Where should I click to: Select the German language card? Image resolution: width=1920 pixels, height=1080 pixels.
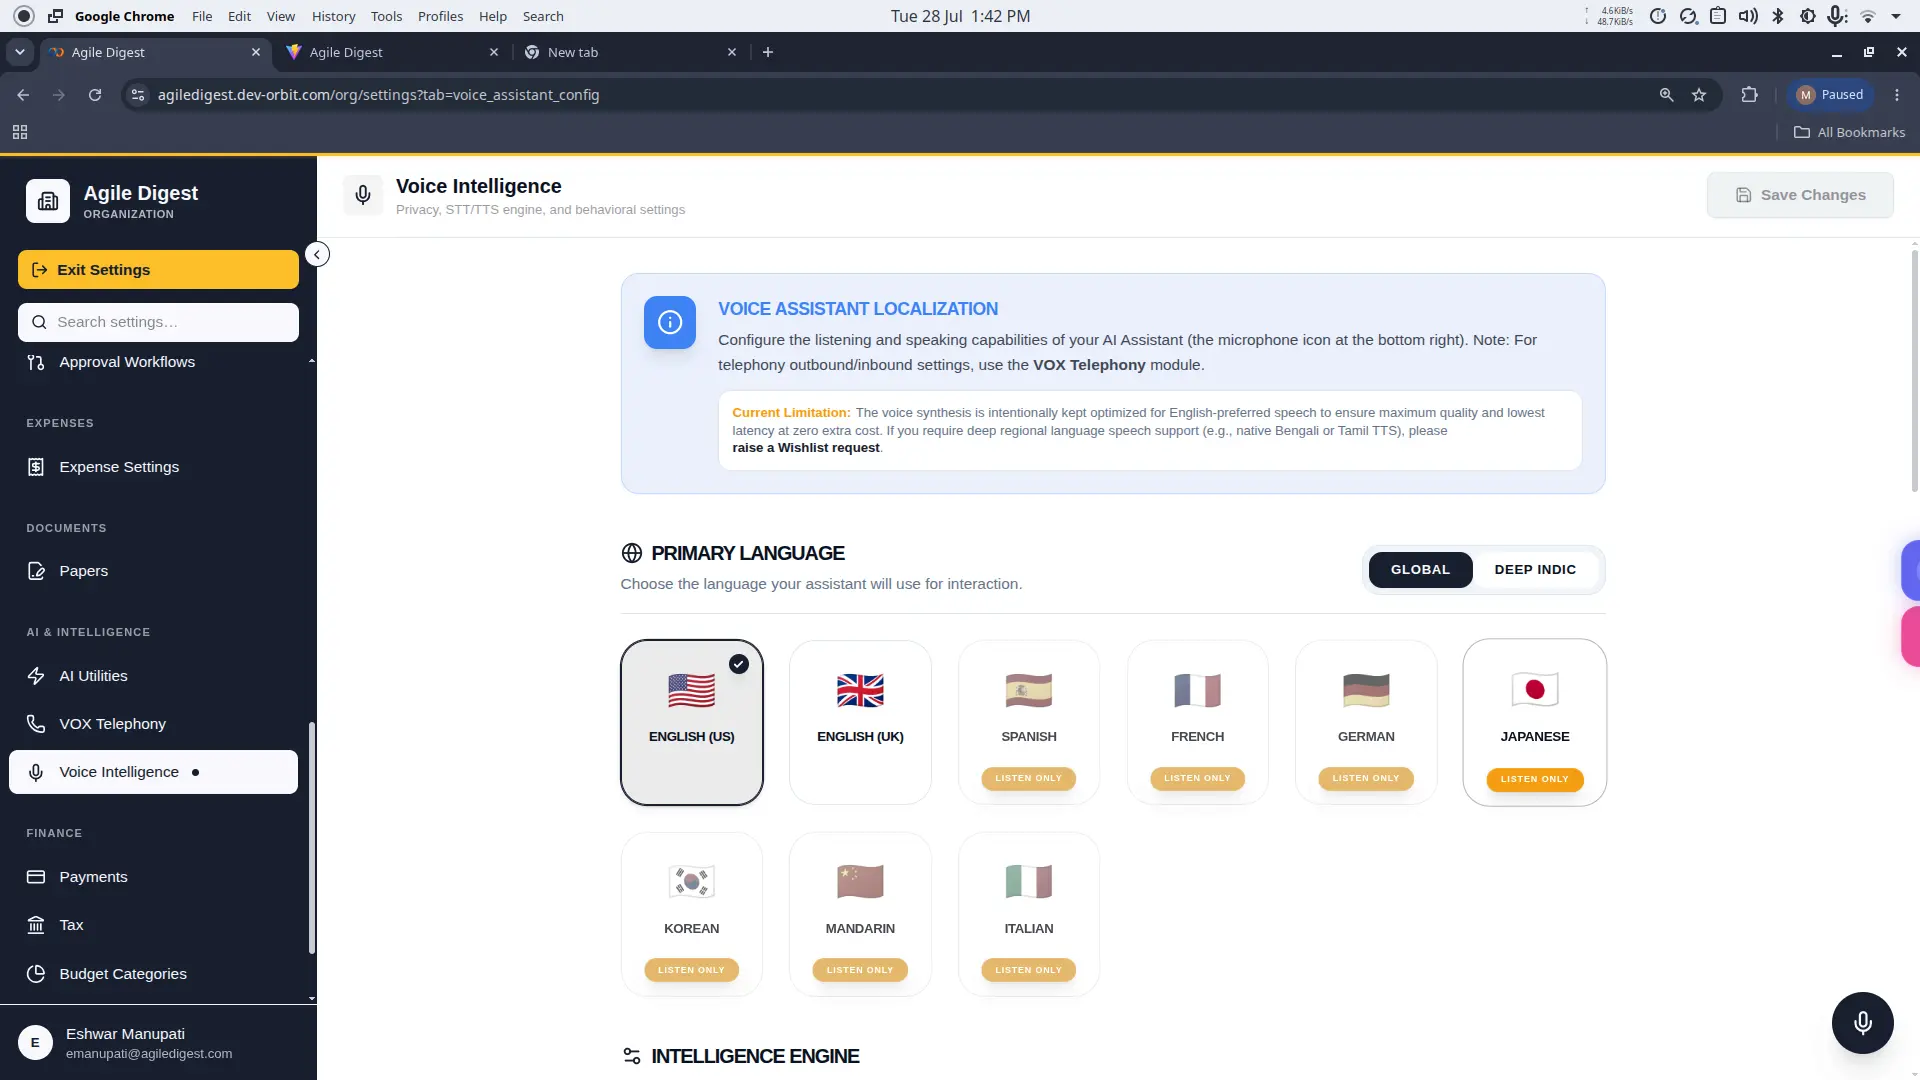coord(1366,722)
